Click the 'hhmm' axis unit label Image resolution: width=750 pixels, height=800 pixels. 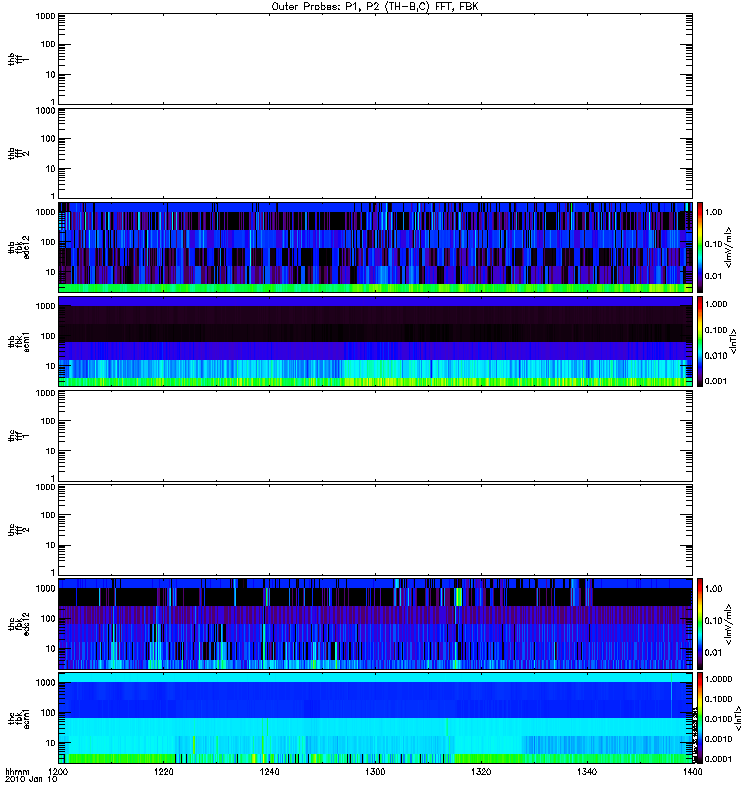tap(17, 771)
